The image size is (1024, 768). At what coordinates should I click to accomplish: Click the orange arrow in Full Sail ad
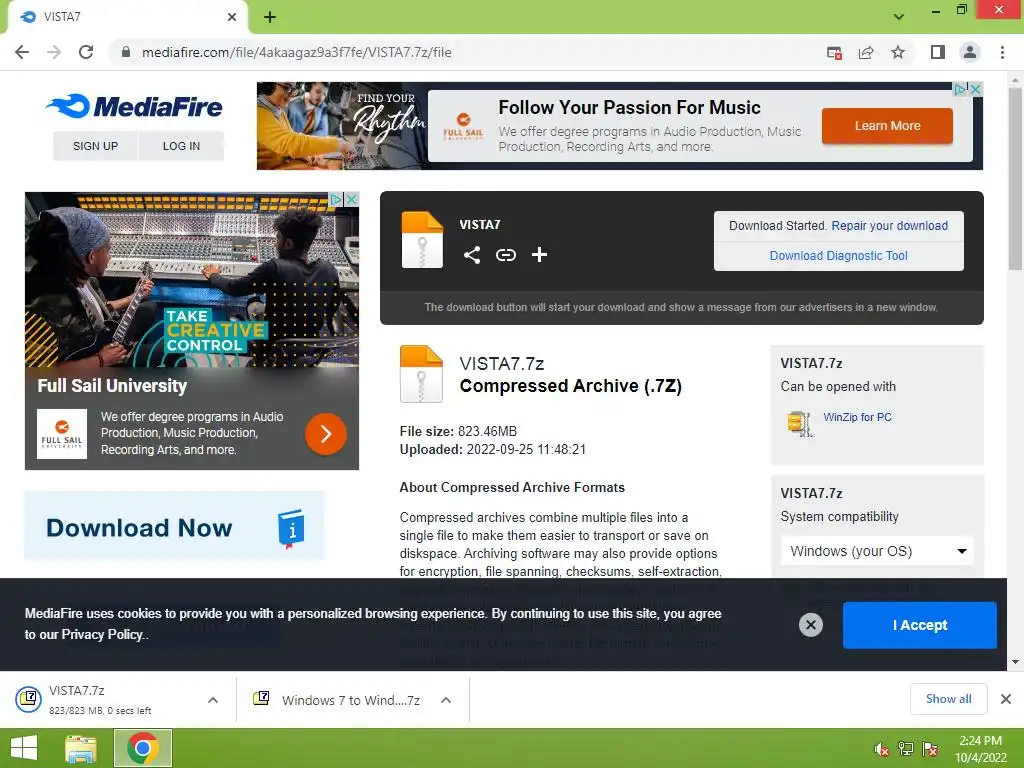[326, 434]
